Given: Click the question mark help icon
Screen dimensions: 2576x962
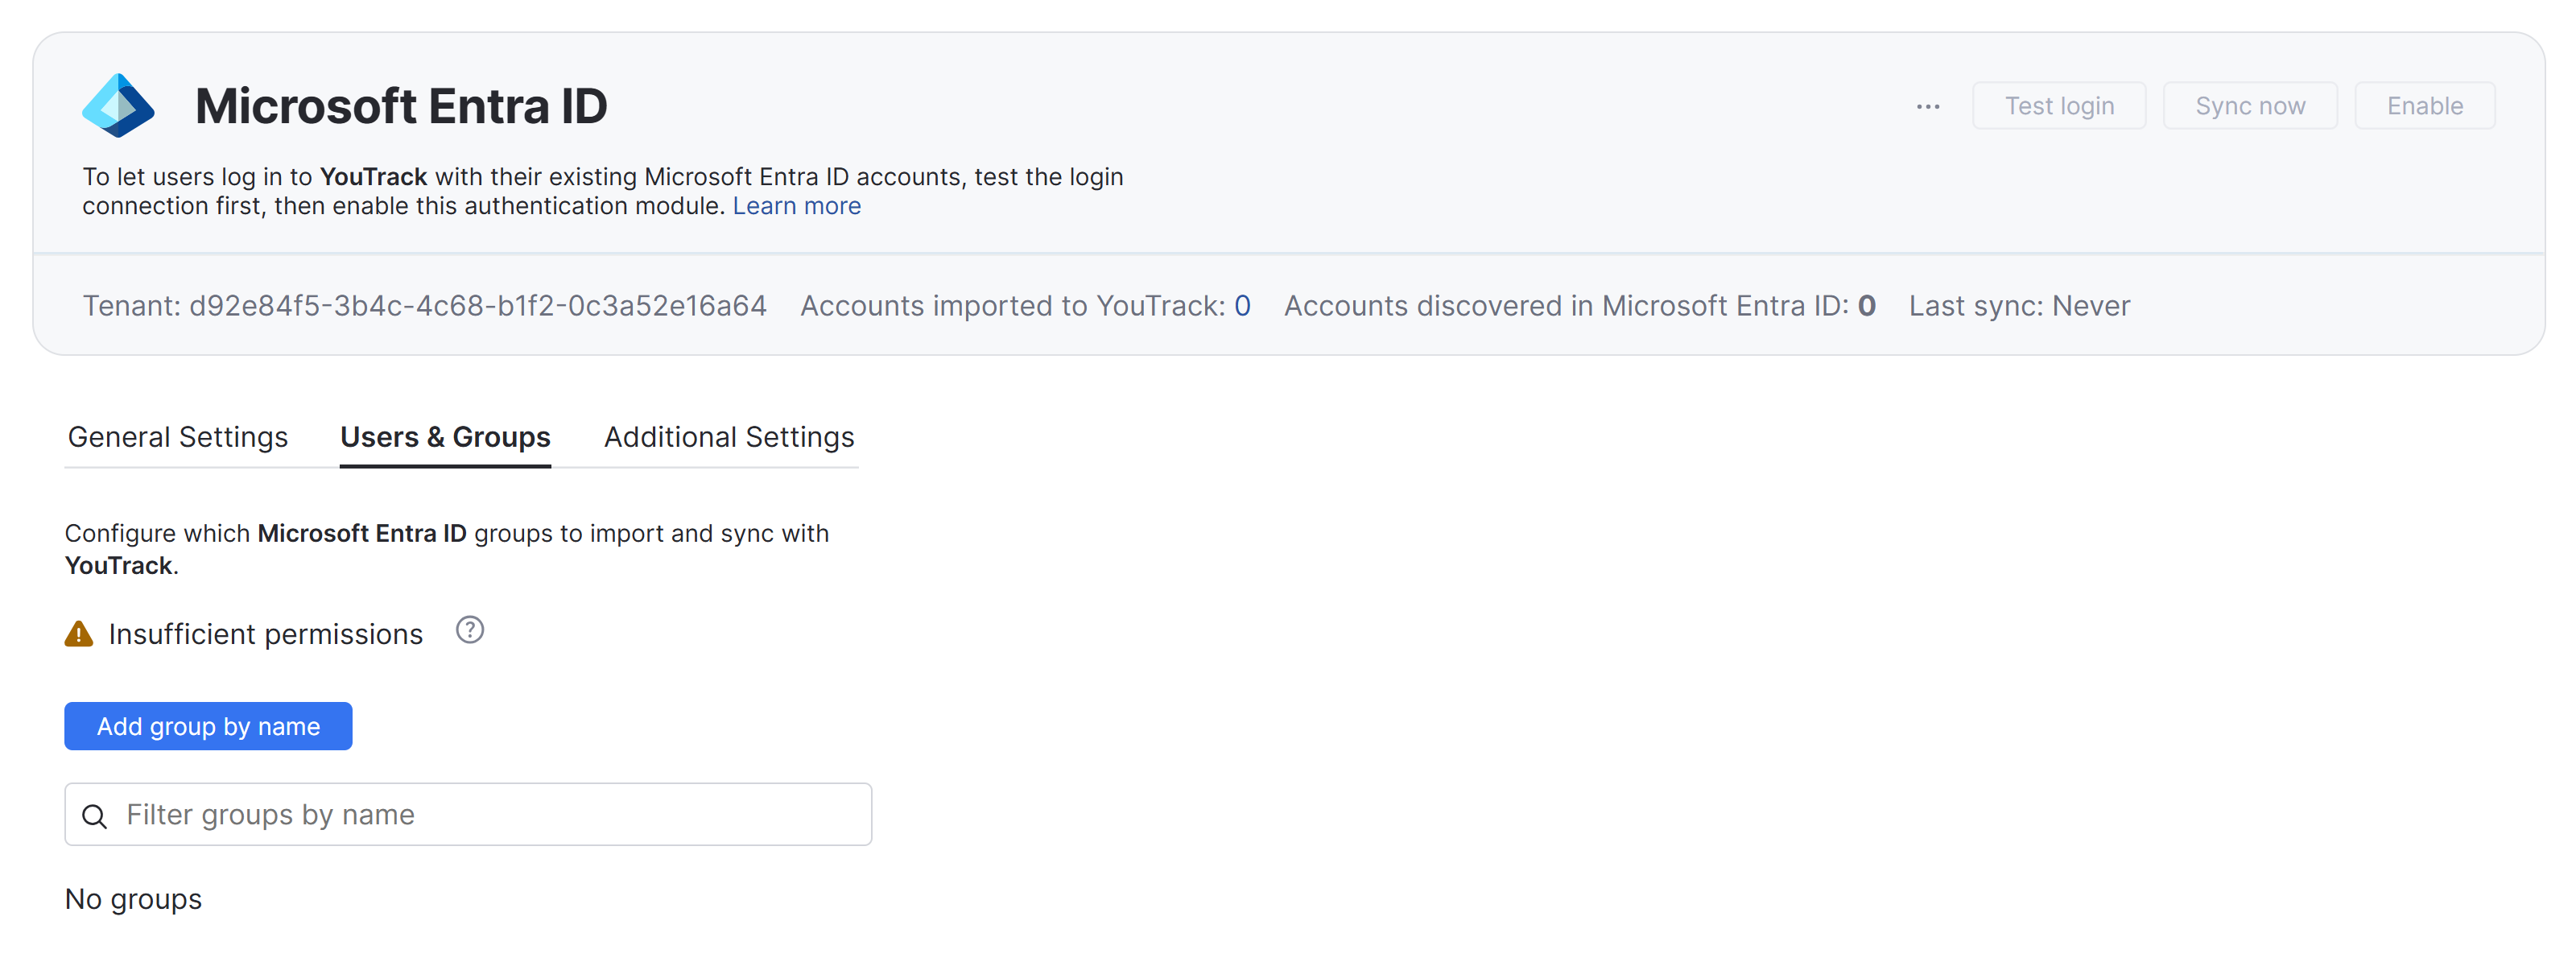Looking at the screenshot, I should (x=469, y=630).
